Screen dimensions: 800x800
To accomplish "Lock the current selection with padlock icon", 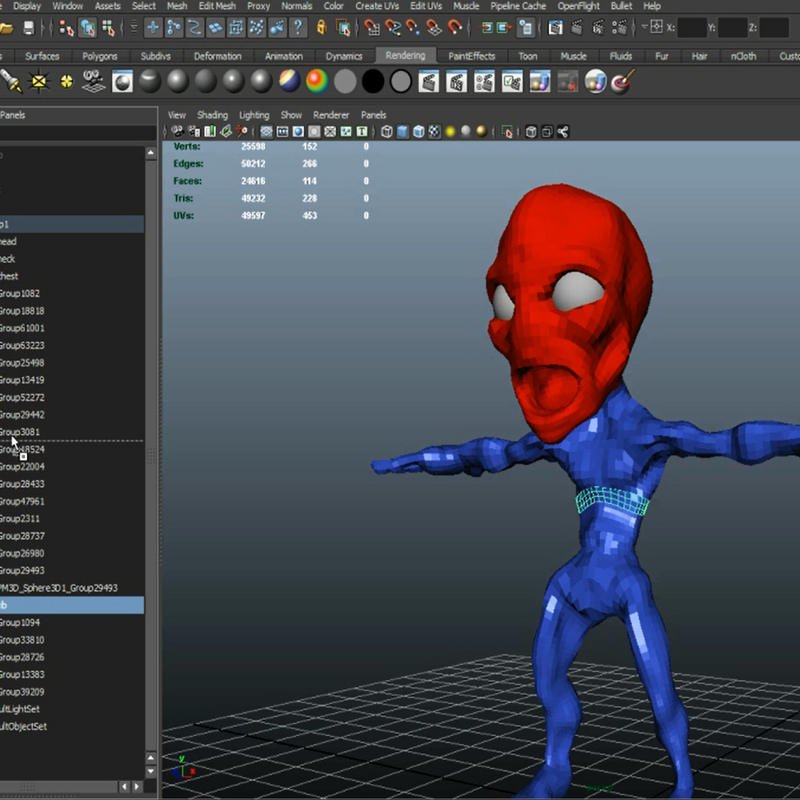I will coord(321,27).
